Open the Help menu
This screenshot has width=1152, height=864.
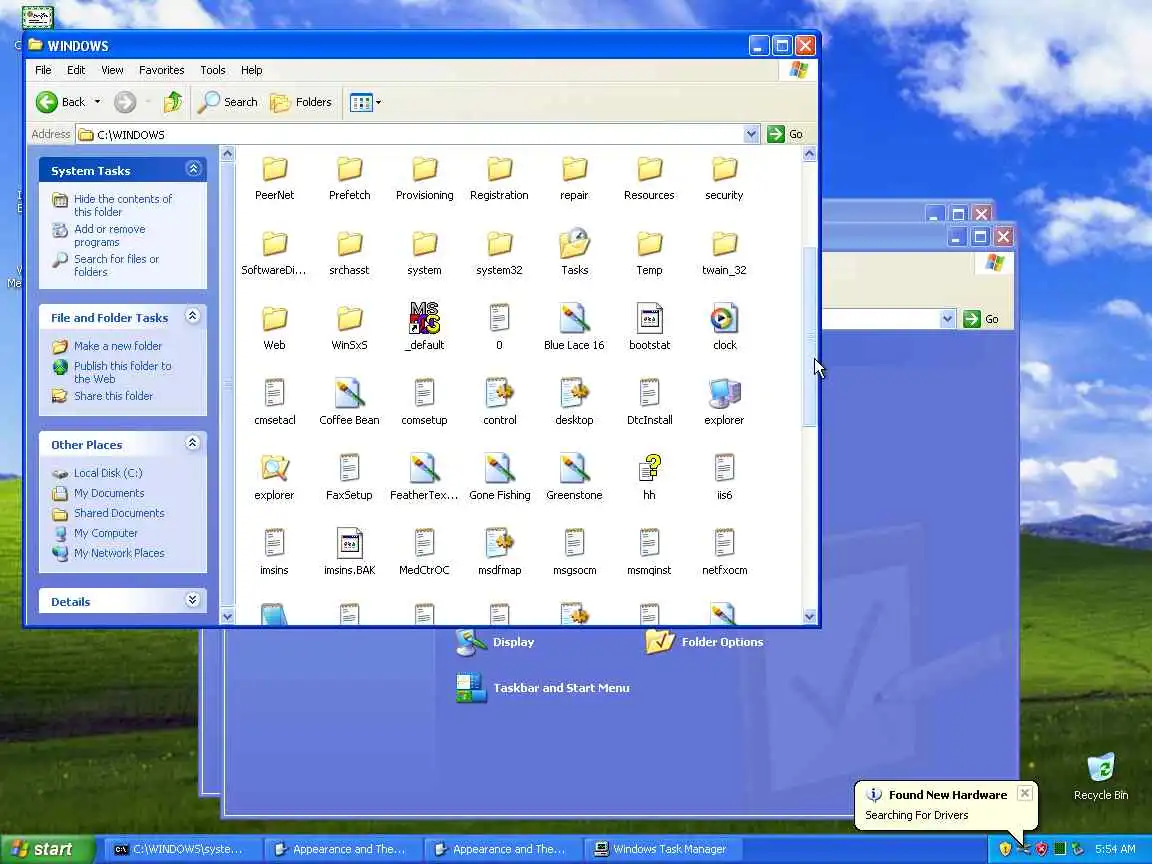(x=251, y=70)
